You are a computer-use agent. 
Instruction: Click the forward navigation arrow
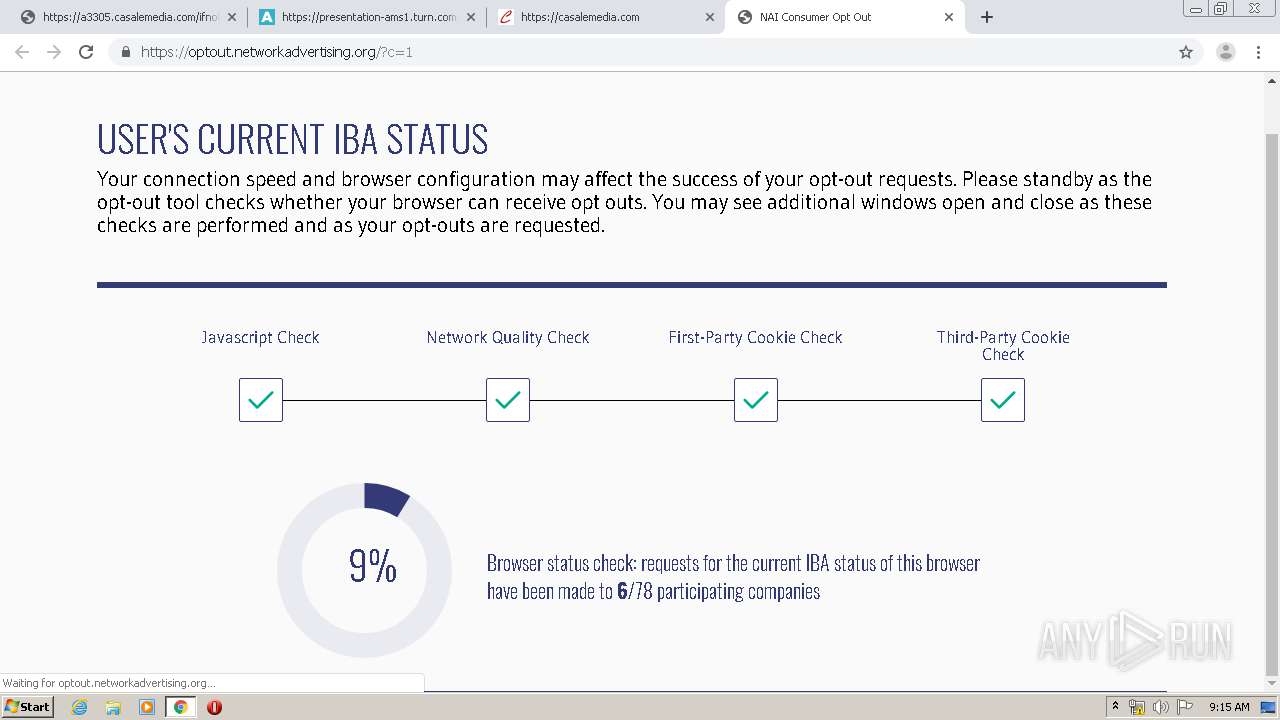pyautogui.click(x=54, y=52)
